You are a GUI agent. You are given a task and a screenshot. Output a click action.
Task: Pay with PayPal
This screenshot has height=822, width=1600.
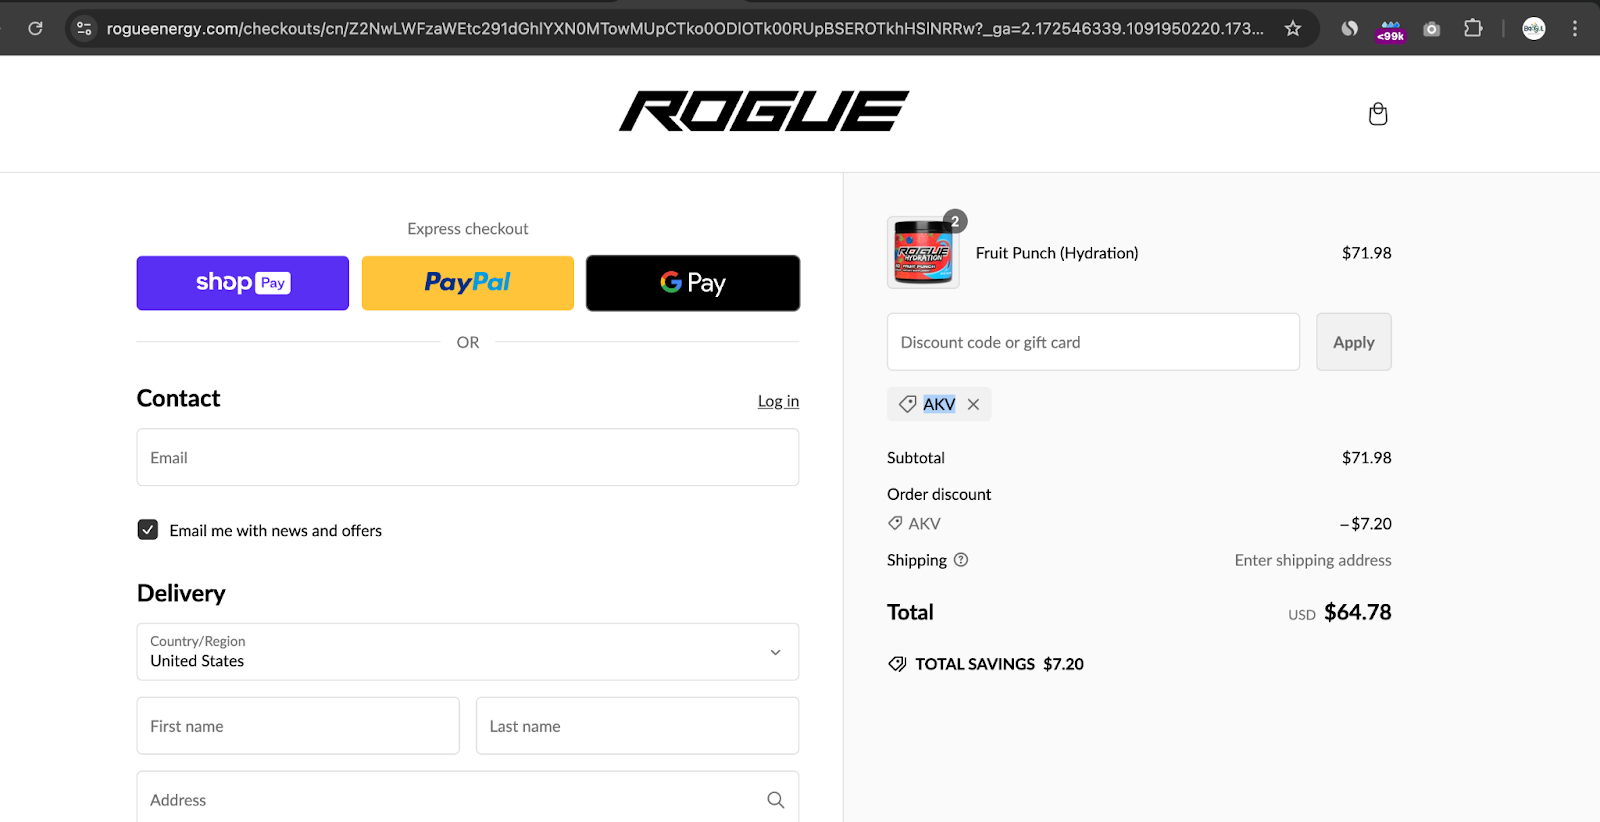[x=468, y=283]
